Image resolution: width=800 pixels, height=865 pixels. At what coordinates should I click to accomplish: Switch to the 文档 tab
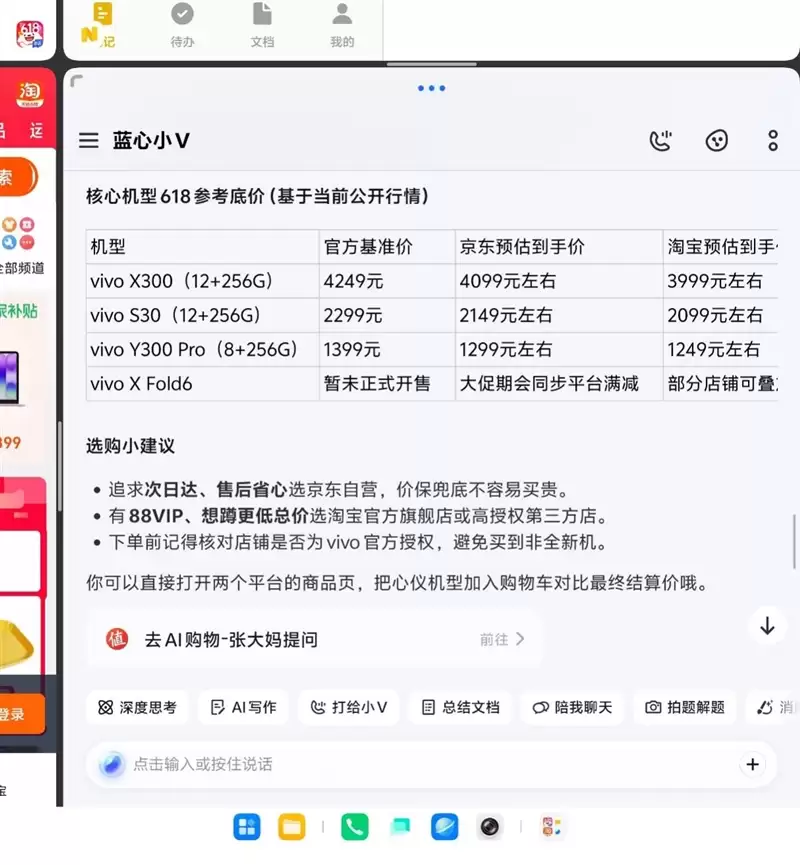[x=262, y=26]
